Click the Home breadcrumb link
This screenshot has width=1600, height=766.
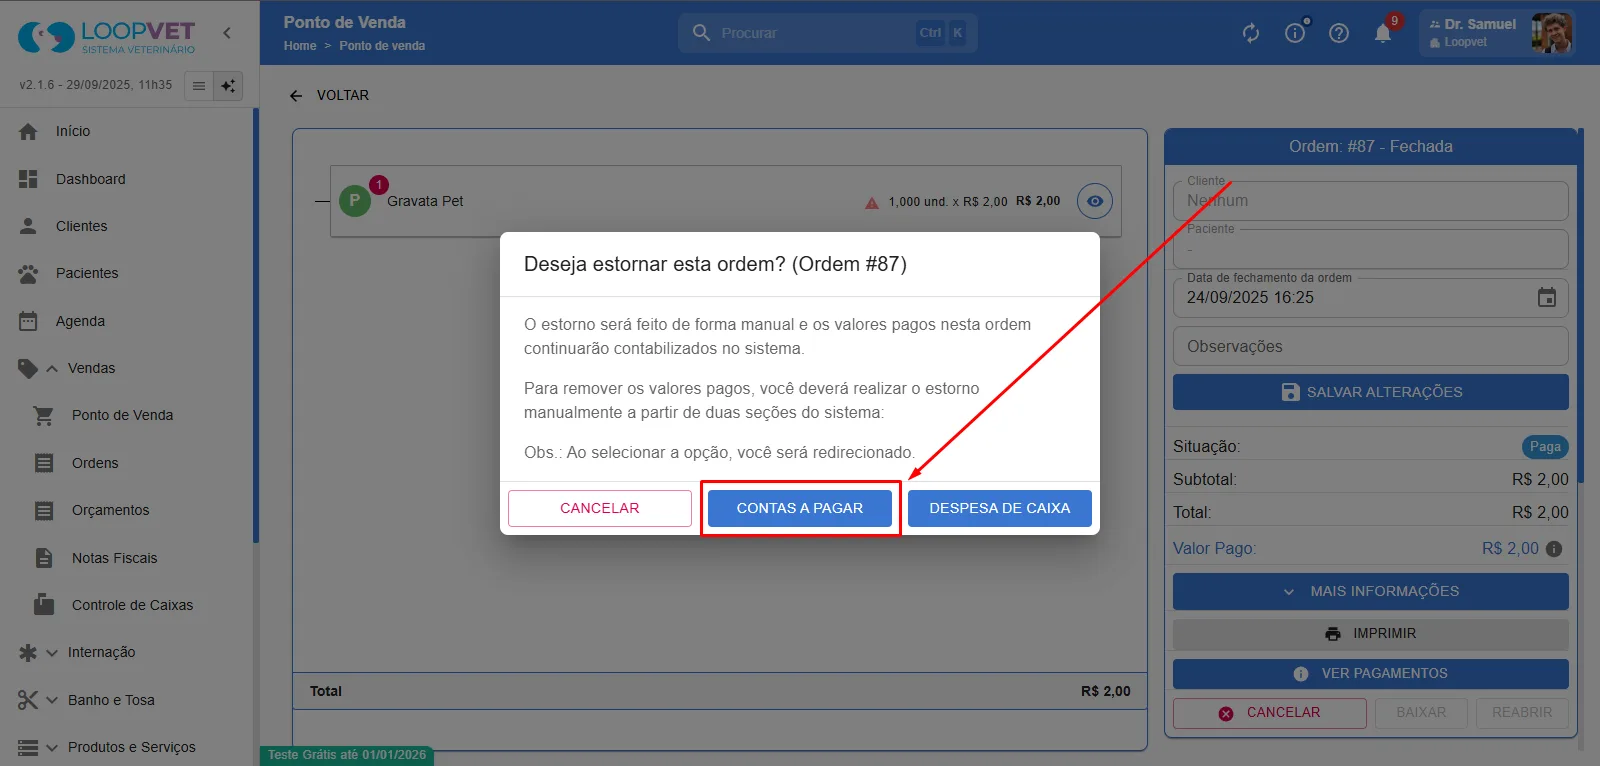point(299,46)
